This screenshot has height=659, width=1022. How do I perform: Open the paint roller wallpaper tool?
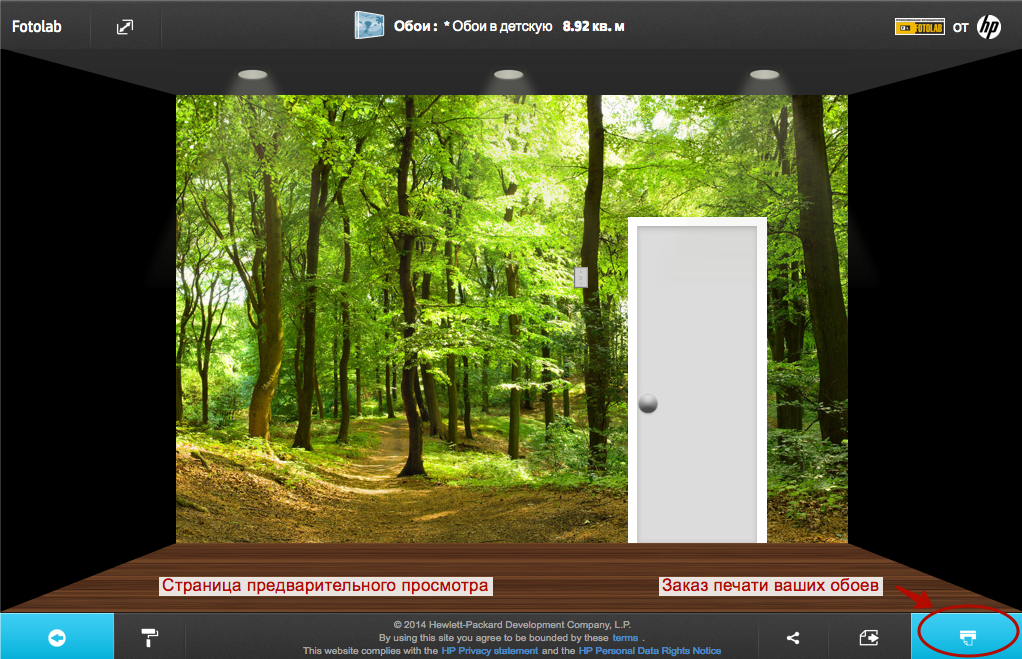(x=150, y=637)
